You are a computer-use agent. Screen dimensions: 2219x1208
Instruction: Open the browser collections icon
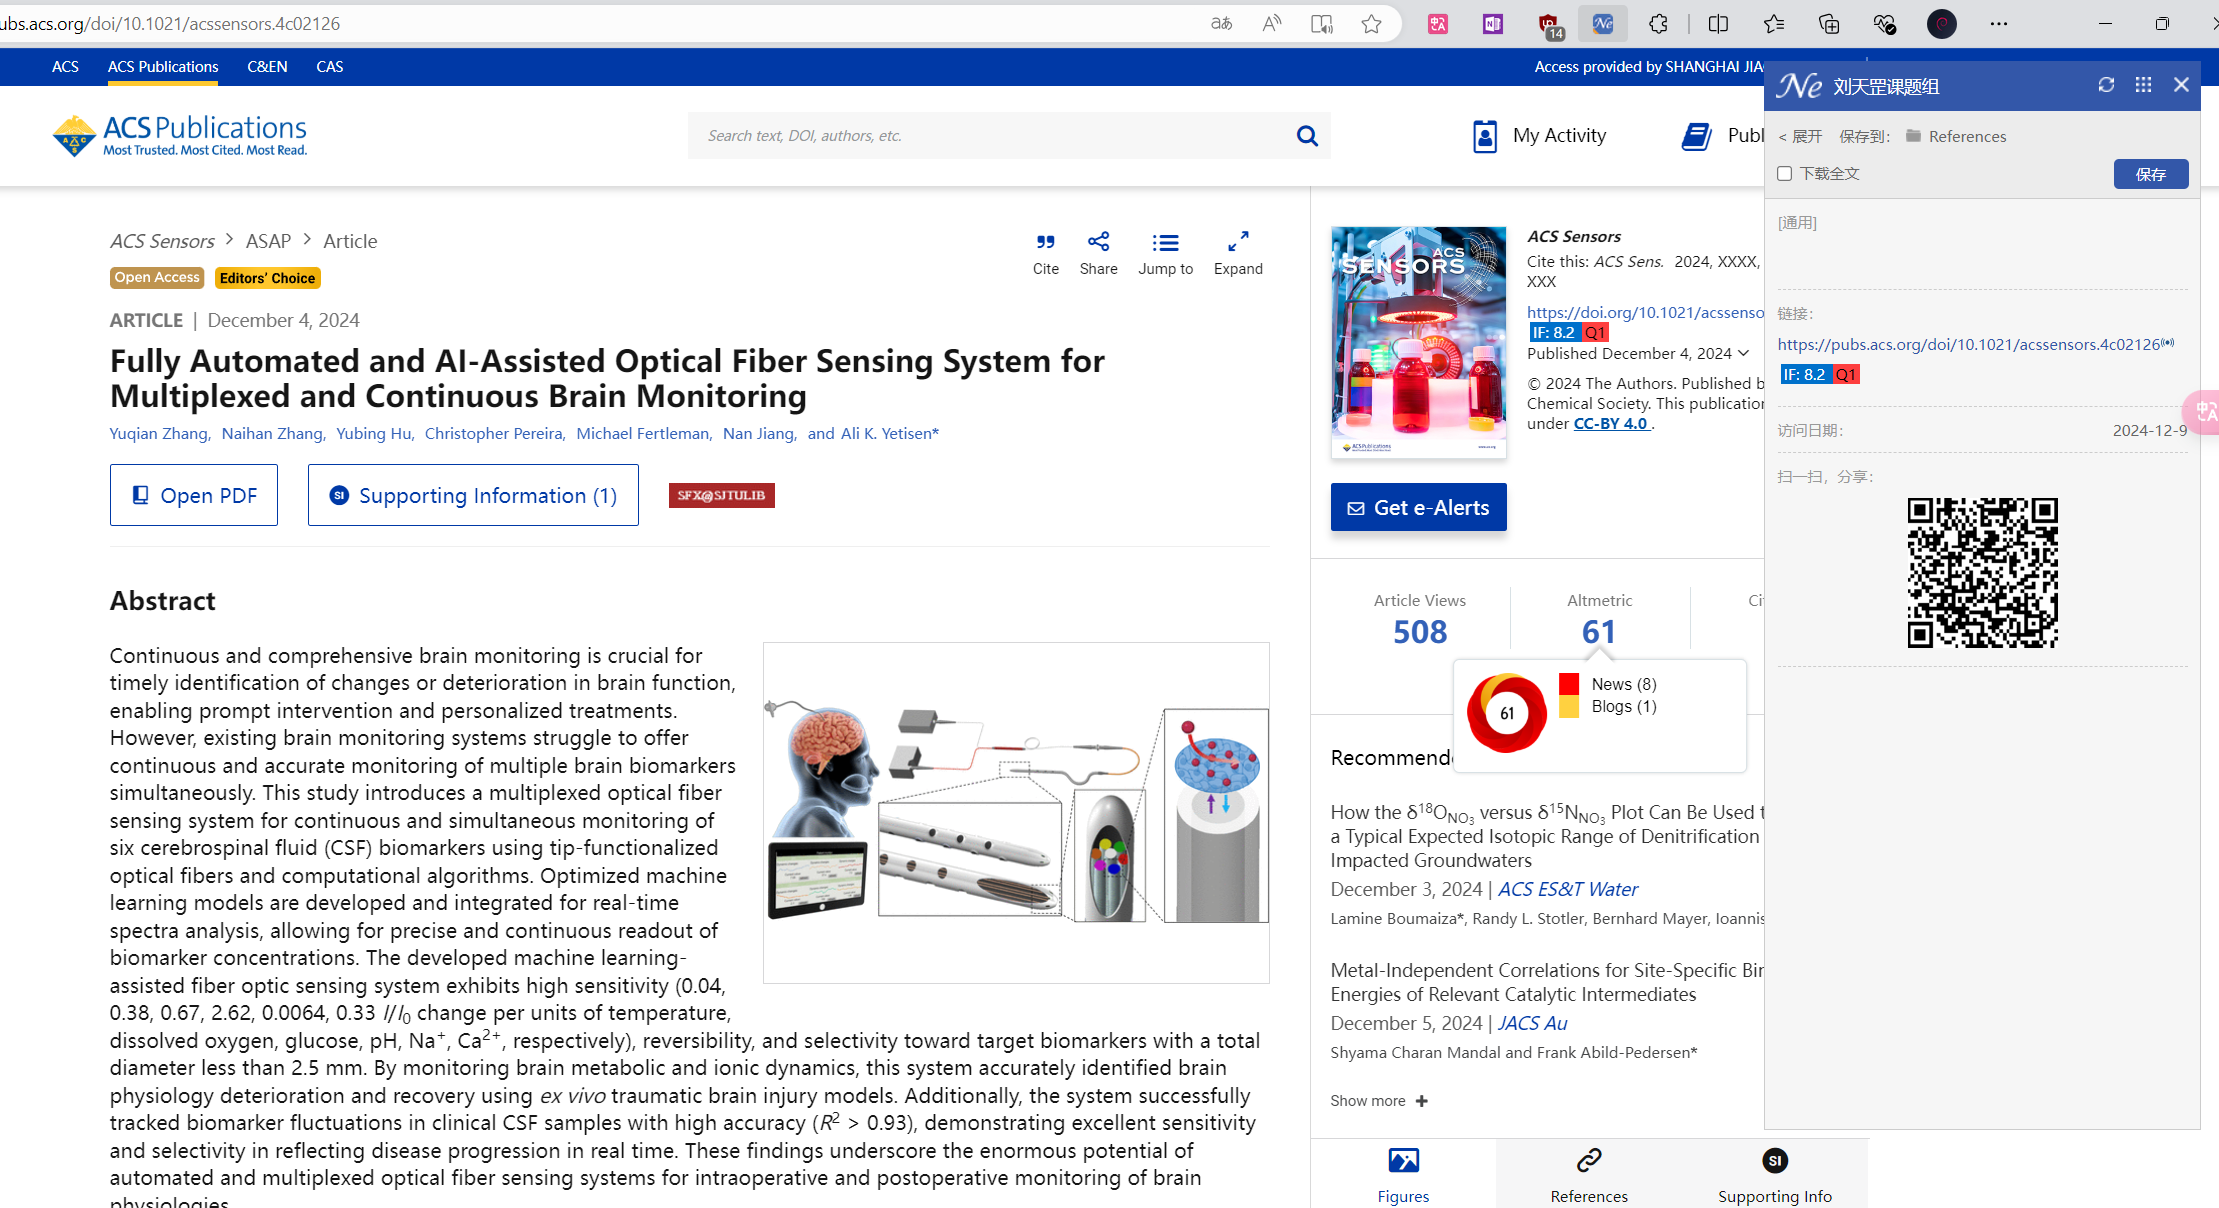(x=1829, y=24)
